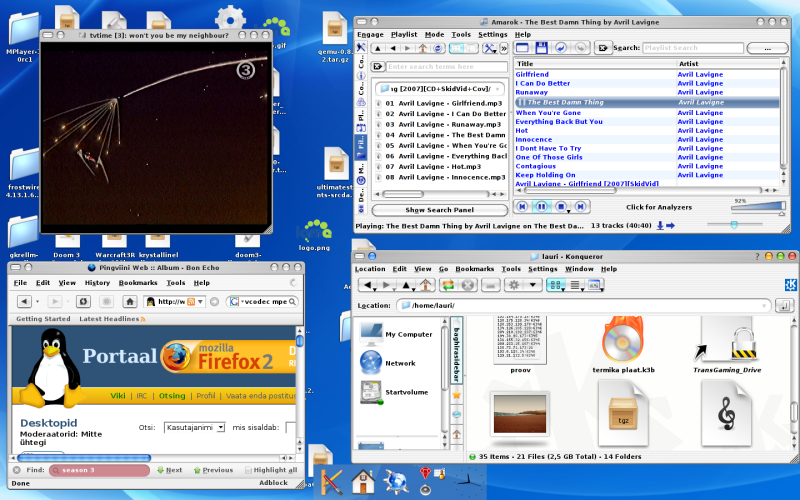Open the Engage menu in Amarok

click(x=370, y=34)
